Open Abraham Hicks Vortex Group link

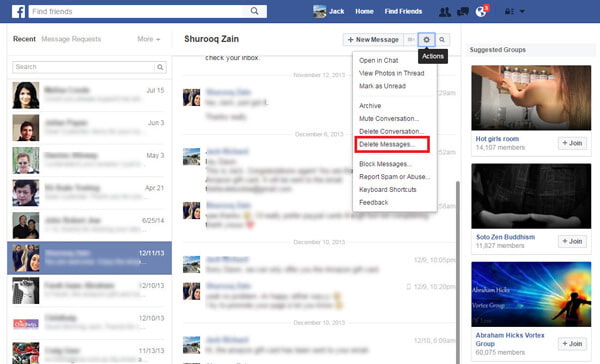pyautogui.click(x=510, y=340)
